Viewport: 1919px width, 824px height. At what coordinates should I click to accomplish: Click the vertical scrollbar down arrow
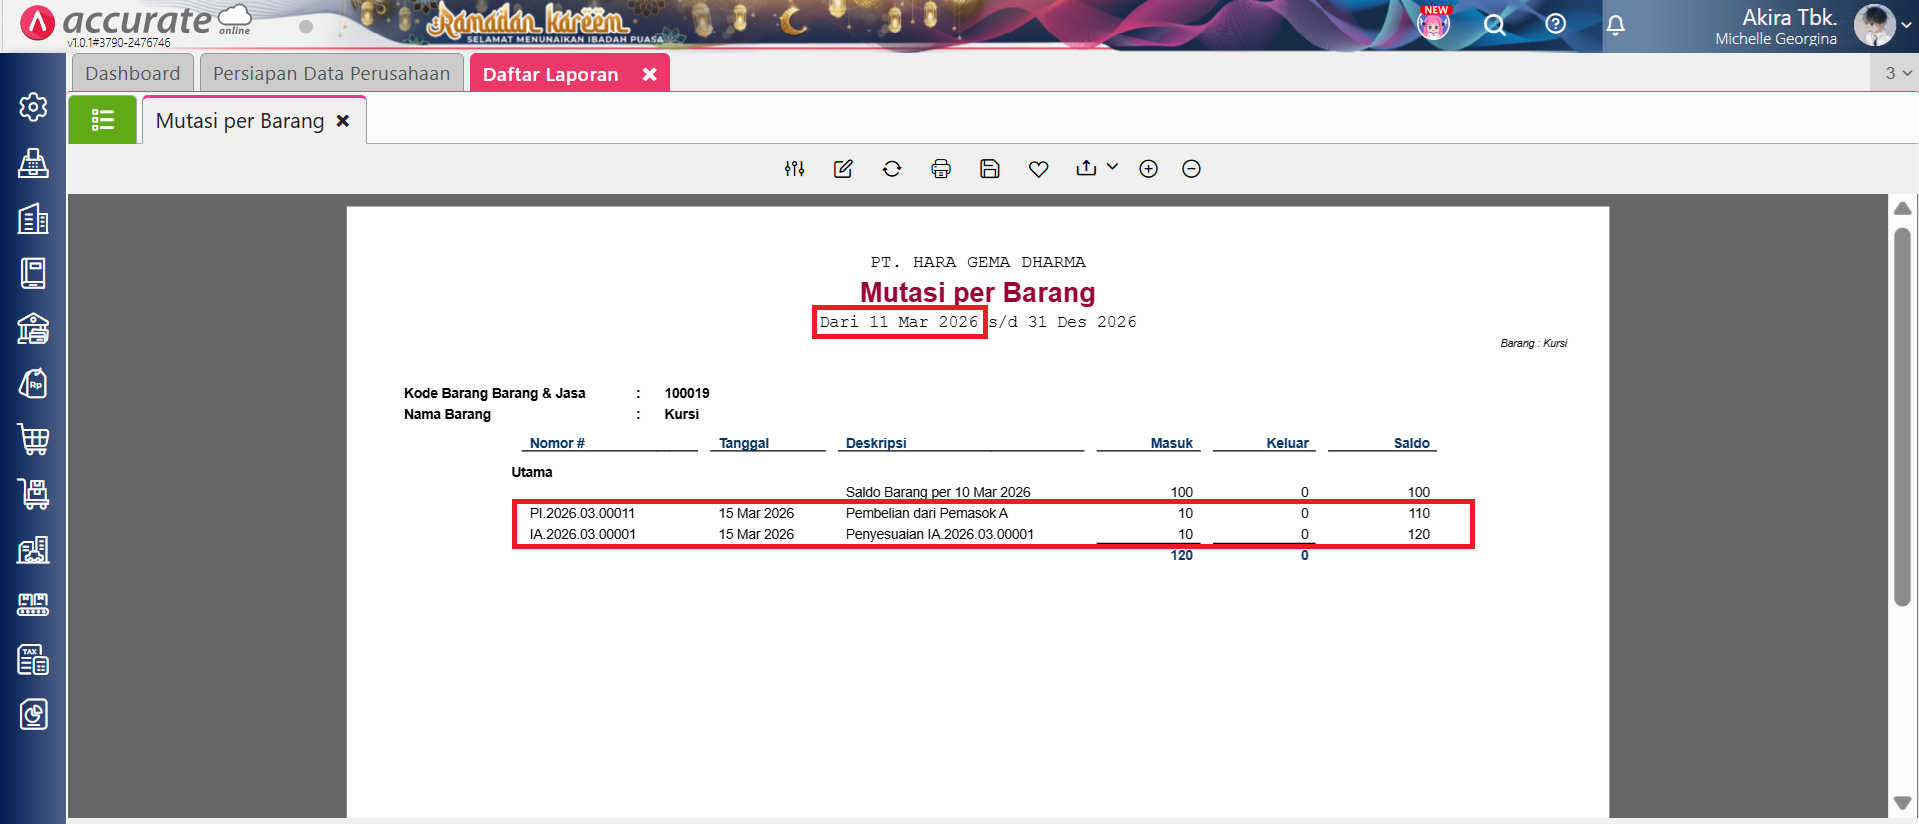[1902, 803]
